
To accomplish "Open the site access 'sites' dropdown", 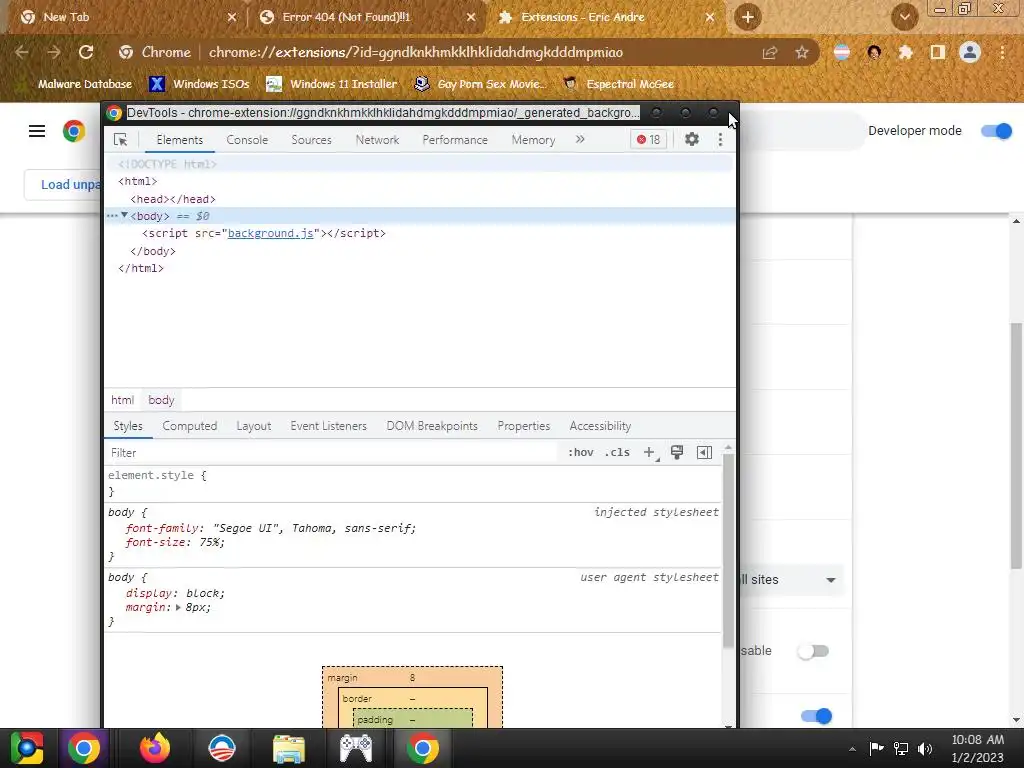I will tap(792, 580).
